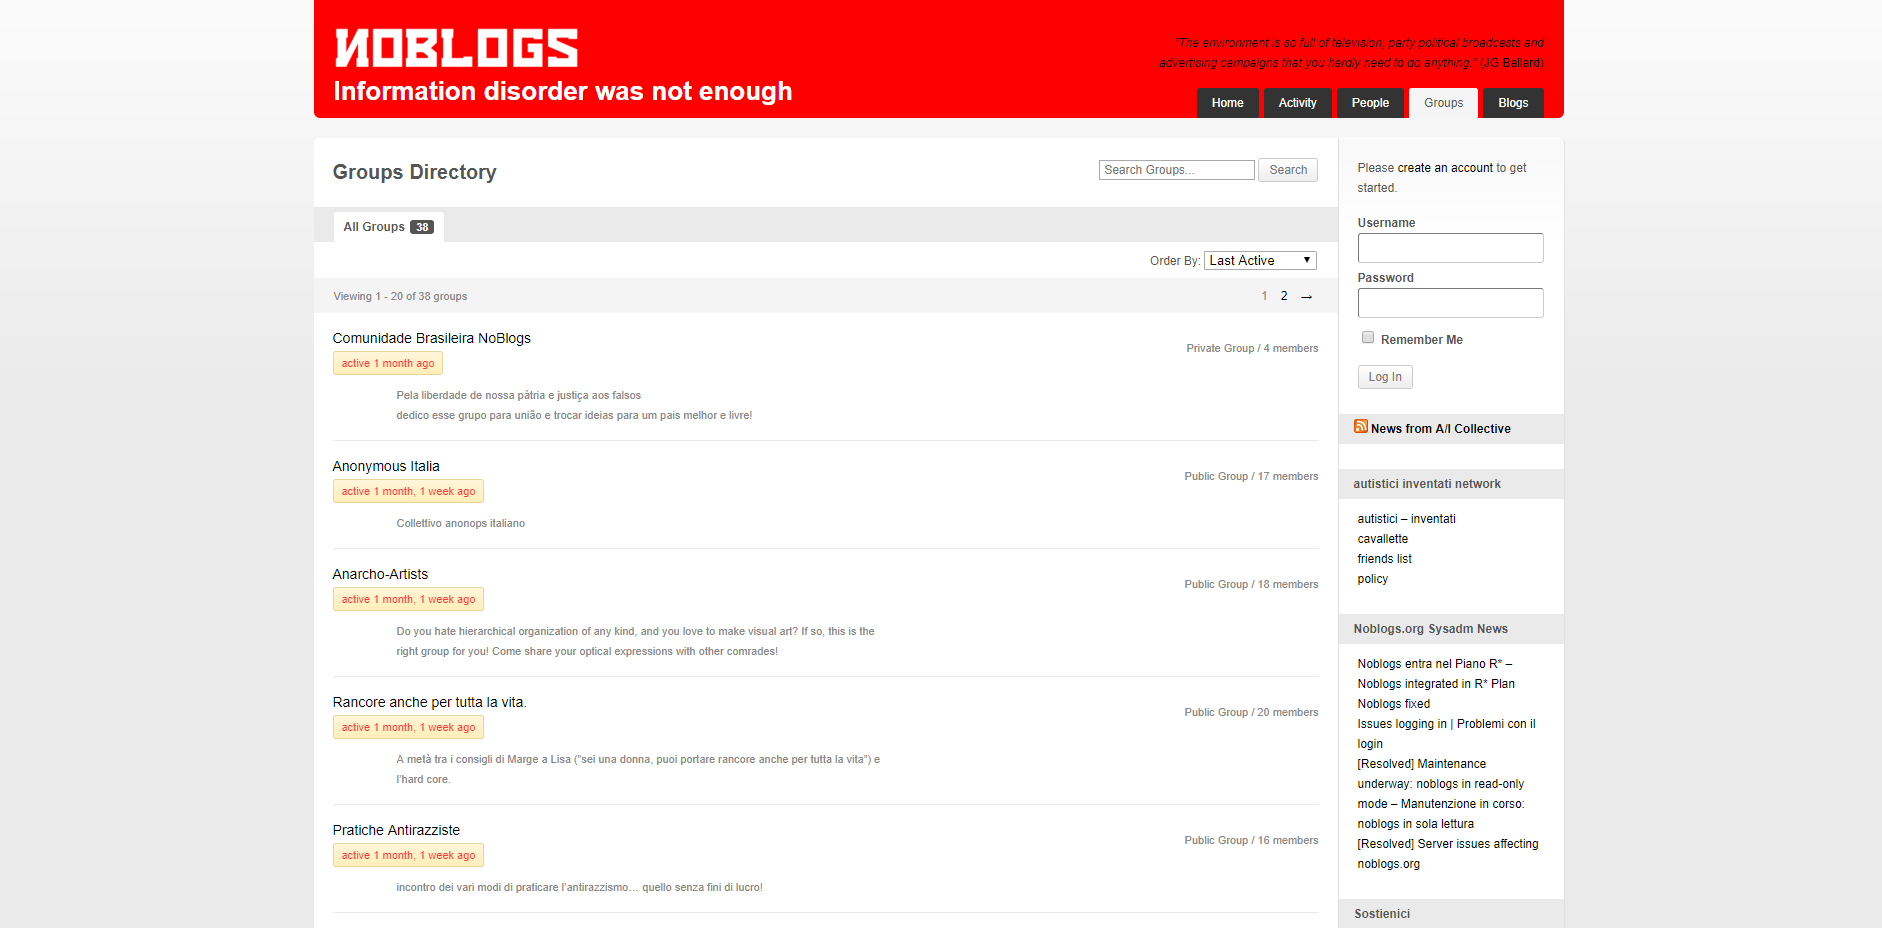Select the Groups navigation tab
The width and height of the screenshot is (1882, 928).
click(1443, 103)
